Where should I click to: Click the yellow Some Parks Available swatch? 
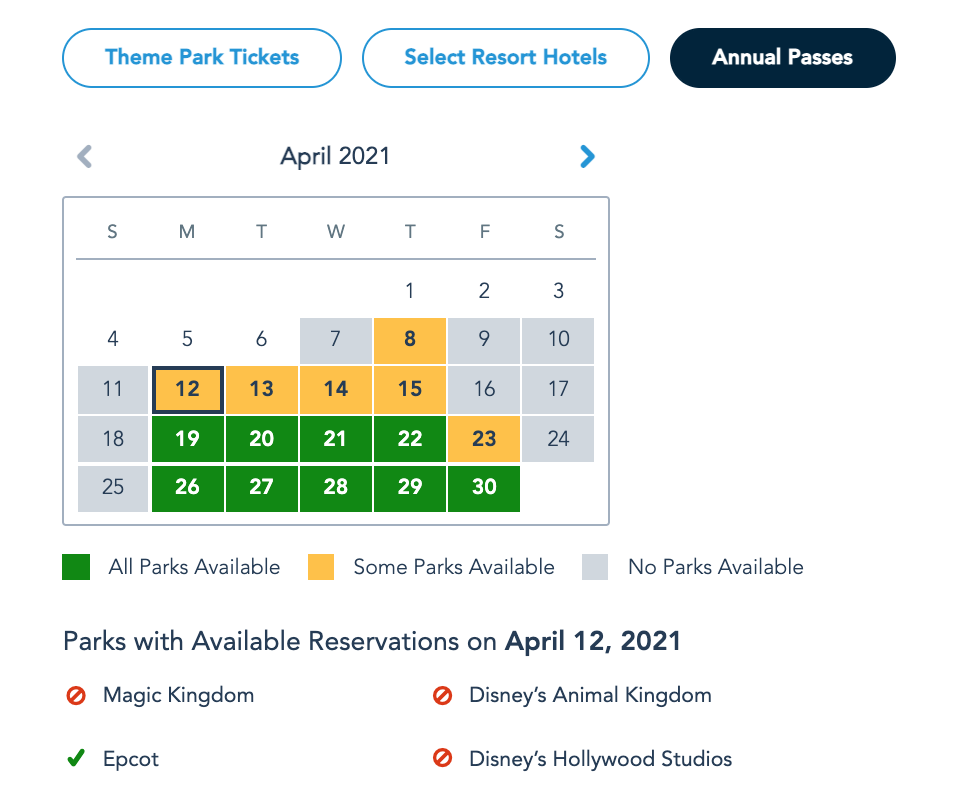click(x=320, y=567)
